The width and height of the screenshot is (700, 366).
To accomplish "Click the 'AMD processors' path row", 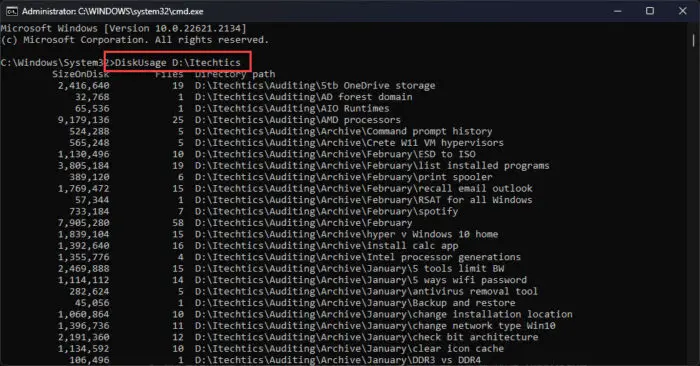I will click(298, 120).
